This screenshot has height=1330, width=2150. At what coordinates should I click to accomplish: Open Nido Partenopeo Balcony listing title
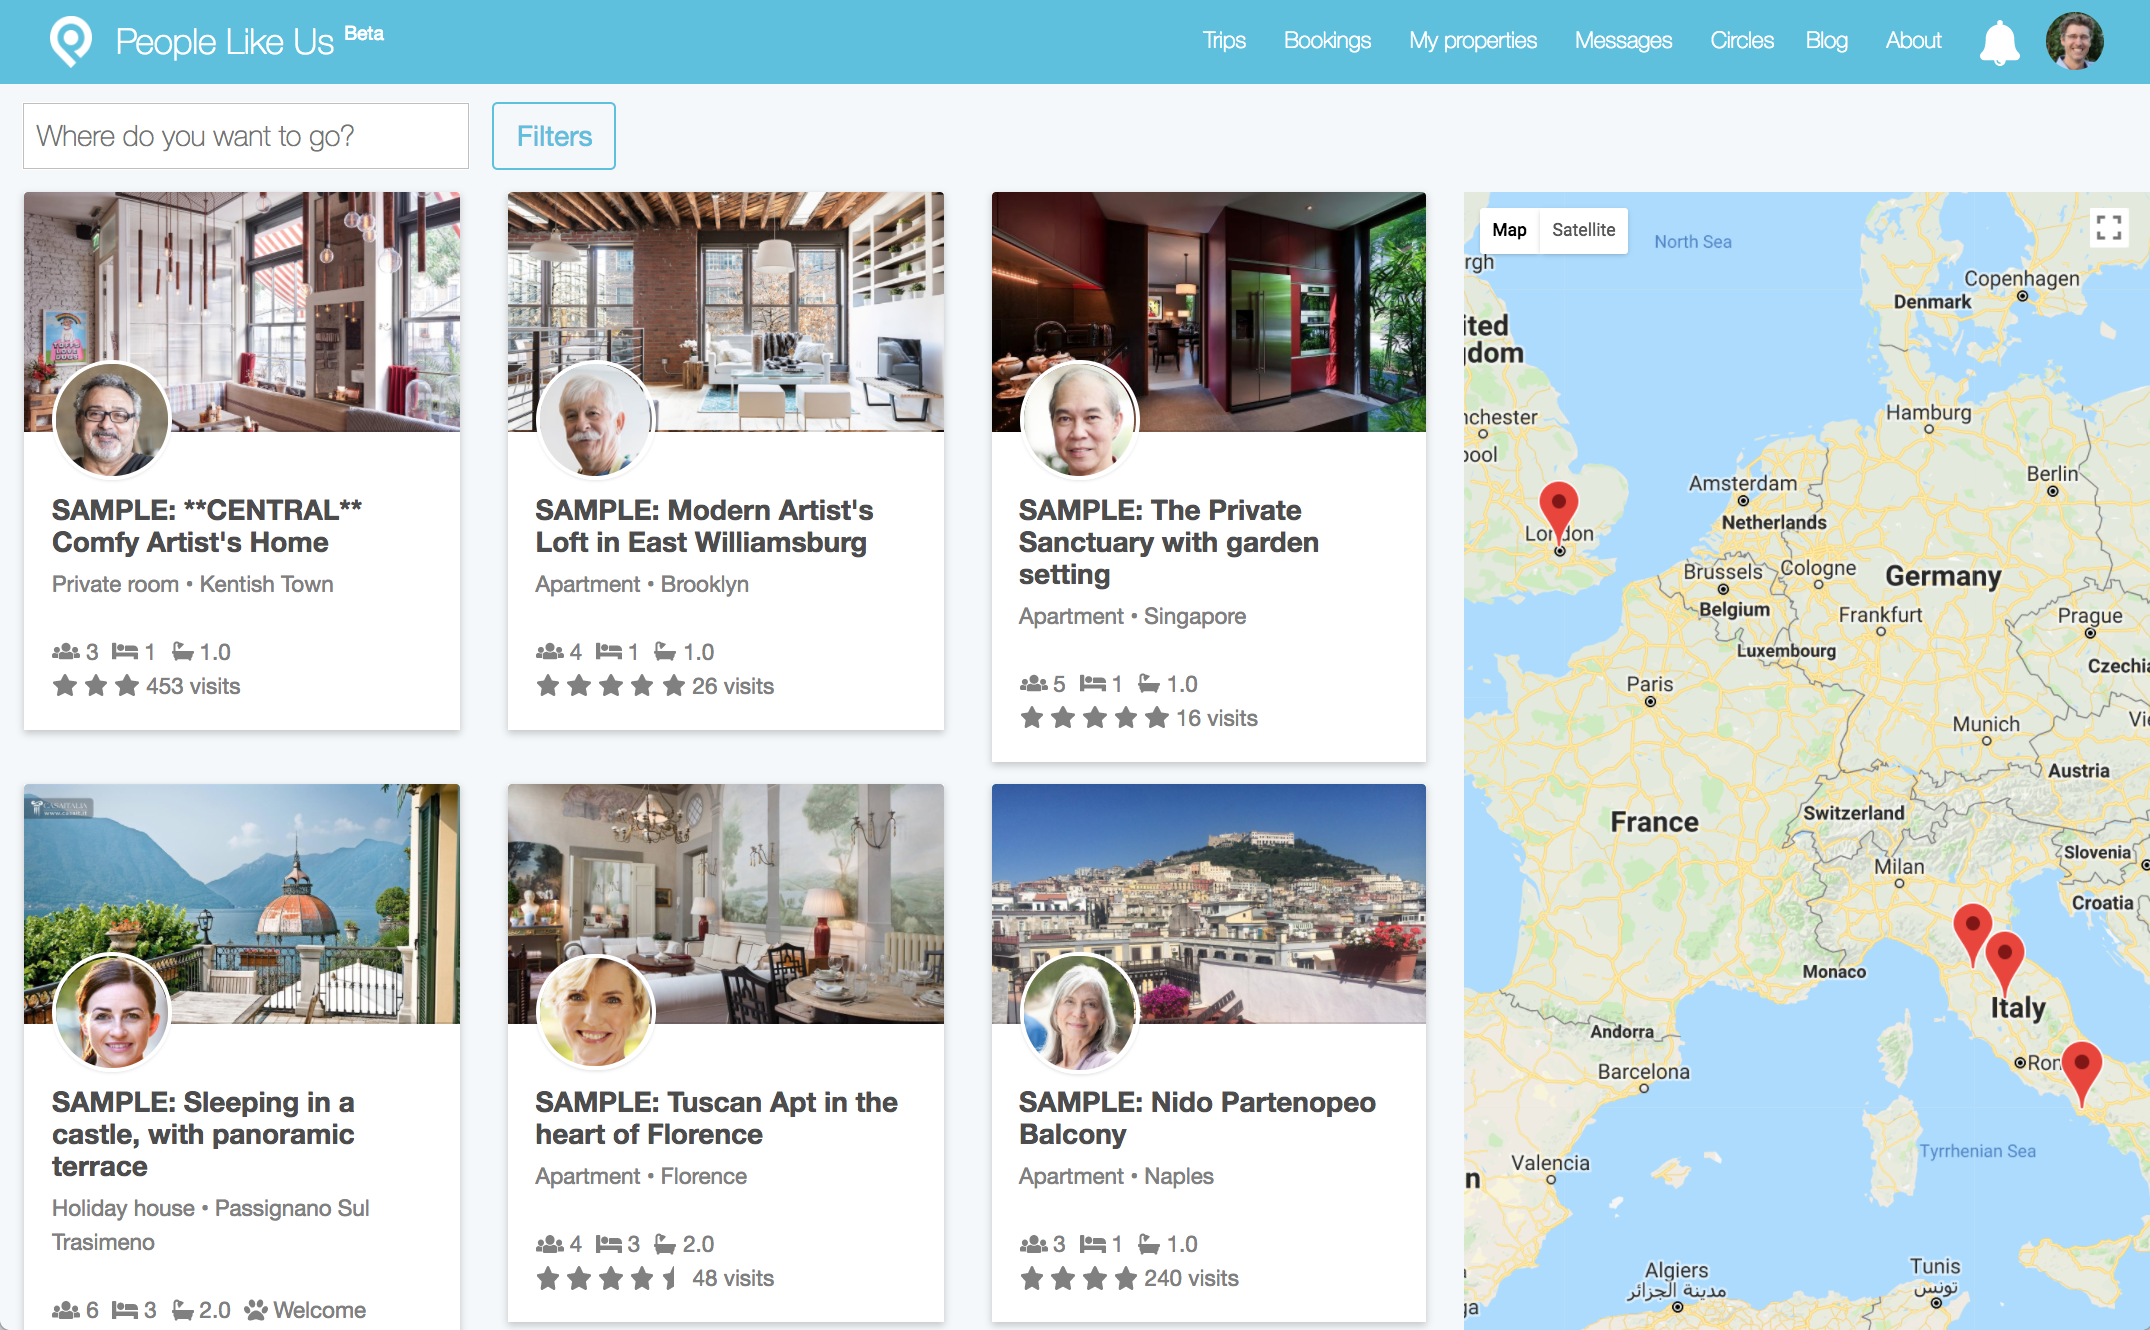(1196, 1118)
